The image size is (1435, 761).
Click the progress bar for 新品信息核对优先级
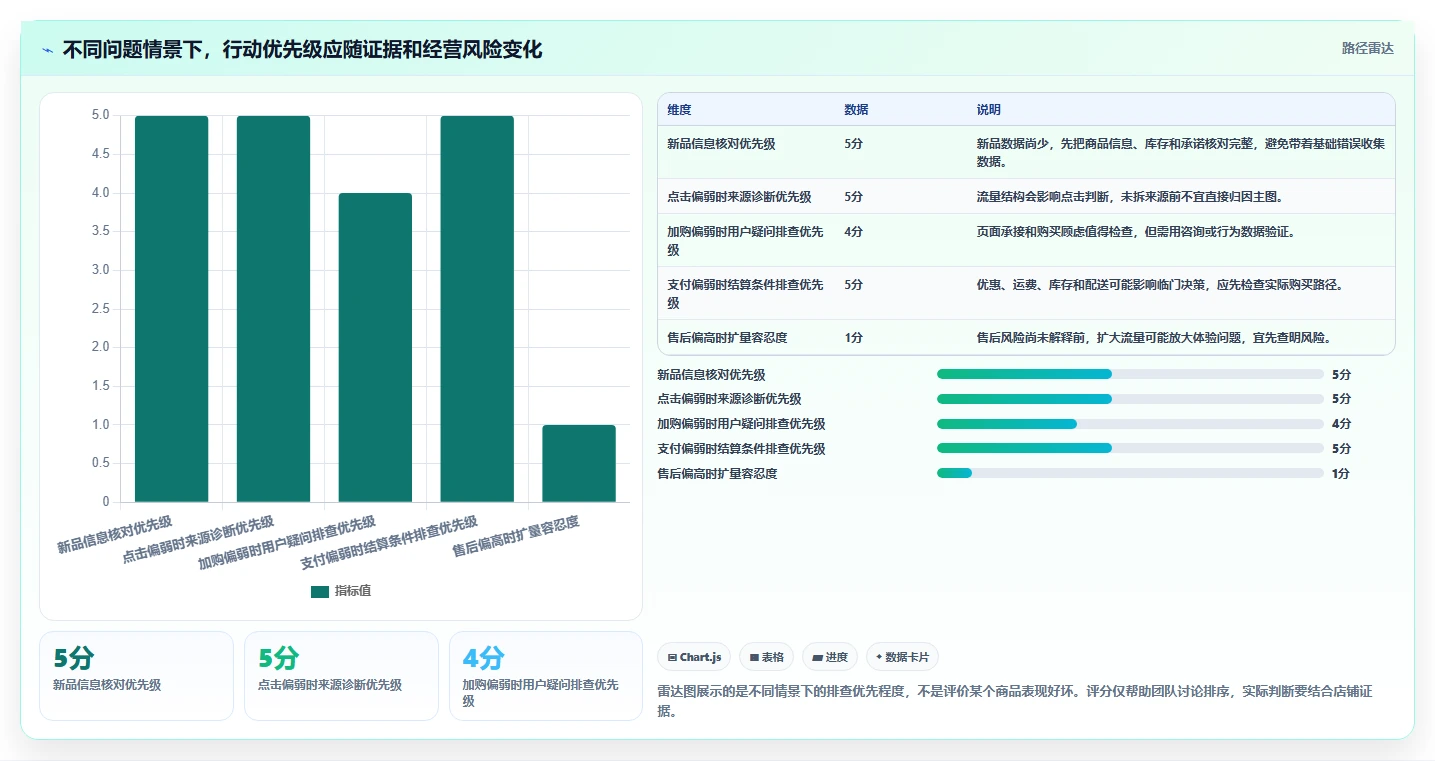tap(1130, 374)
